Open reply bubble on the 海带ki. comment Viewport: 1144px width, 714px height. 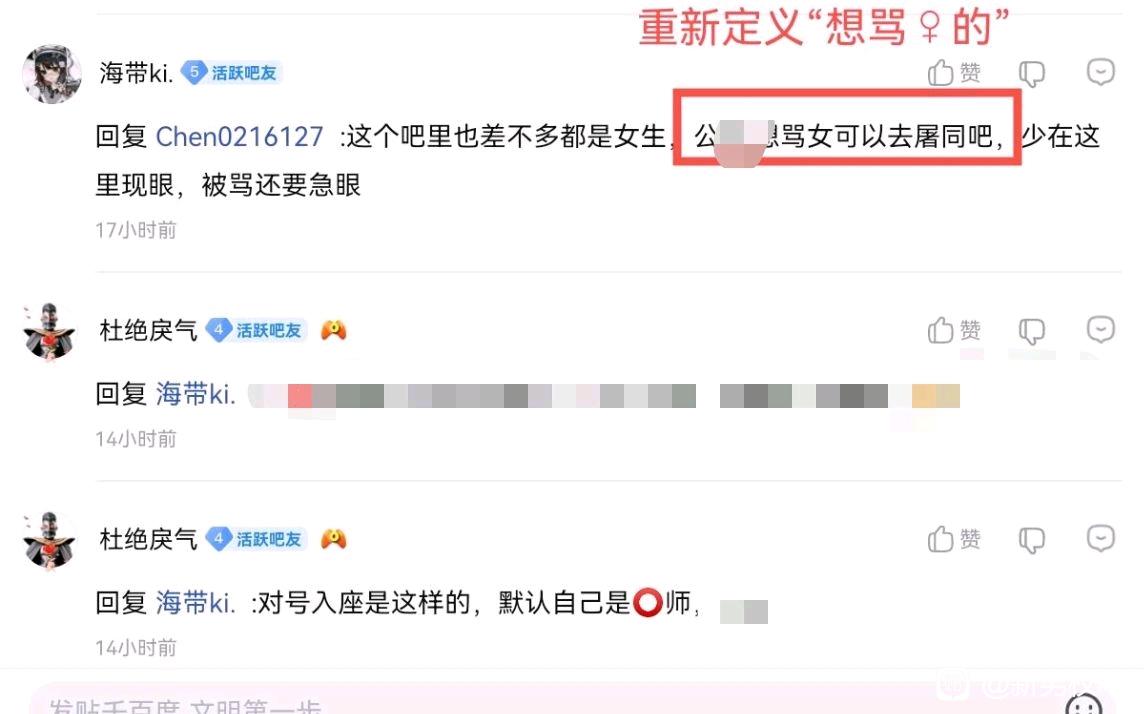tap(1100, 72)
